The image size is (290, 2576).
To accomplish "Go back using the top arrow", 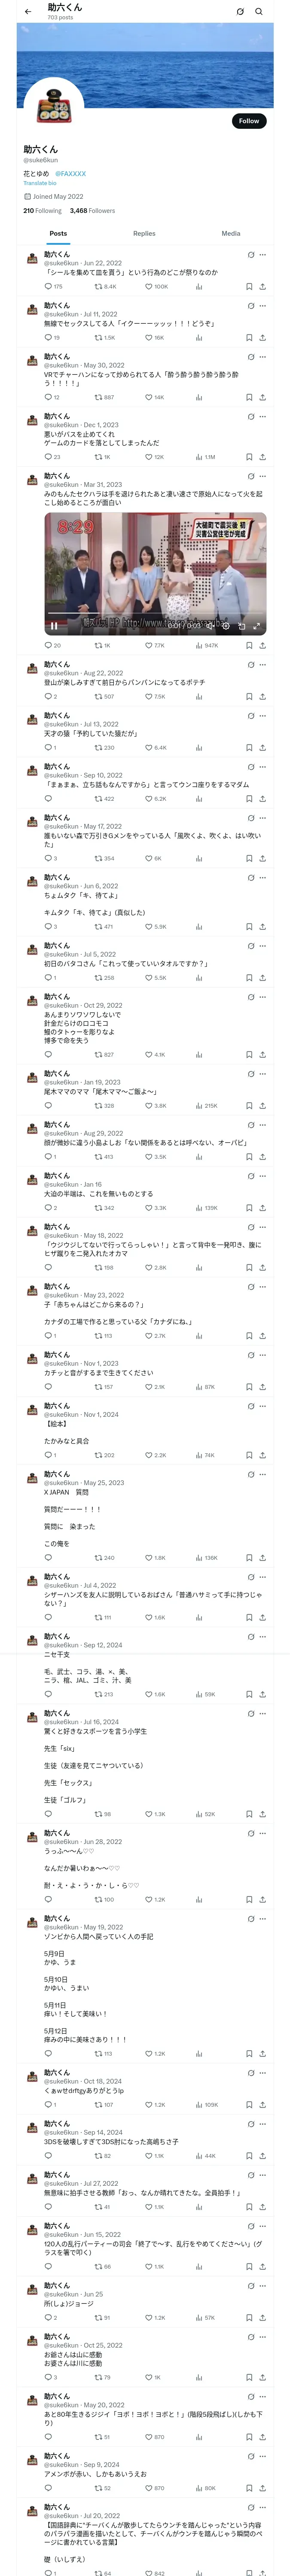I will pyautogui.click(x=28, y=12).
